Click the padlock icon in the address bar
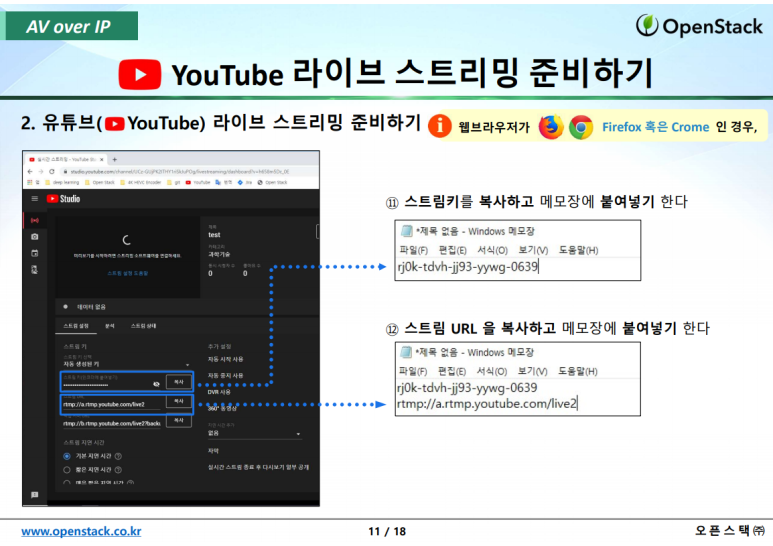This screenshot has height=546, width=773. pos(65,171)
